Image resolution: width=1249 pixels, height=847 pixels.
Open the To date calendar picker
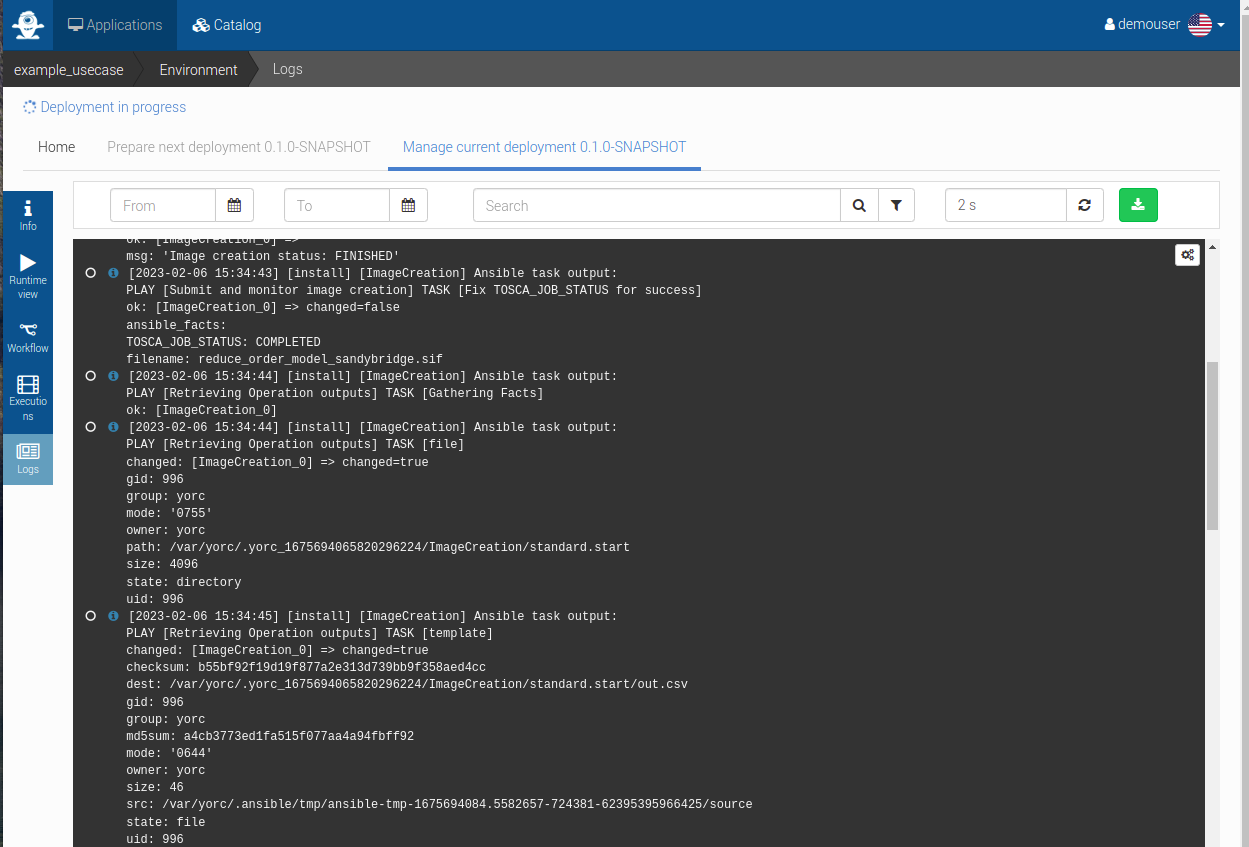[x=409, y=205]
